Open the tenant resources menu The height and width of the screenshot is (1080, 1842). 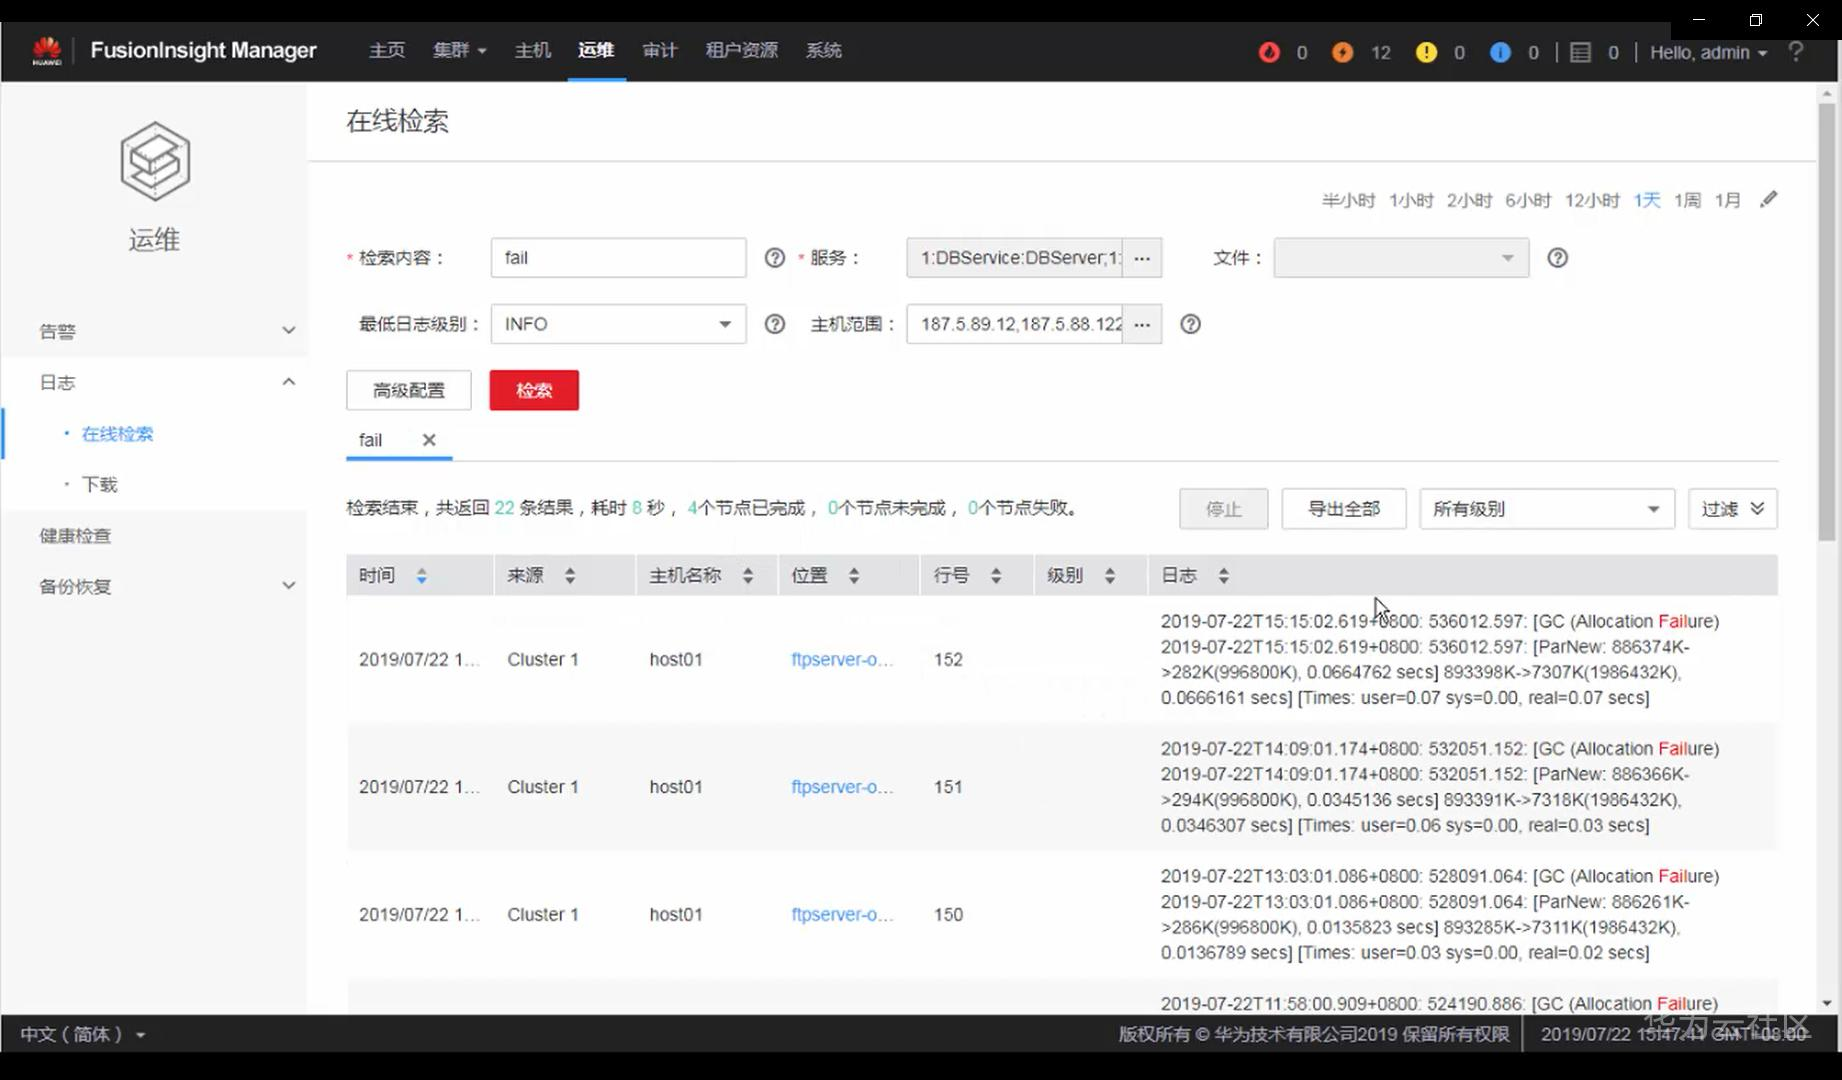coord(742,51)
